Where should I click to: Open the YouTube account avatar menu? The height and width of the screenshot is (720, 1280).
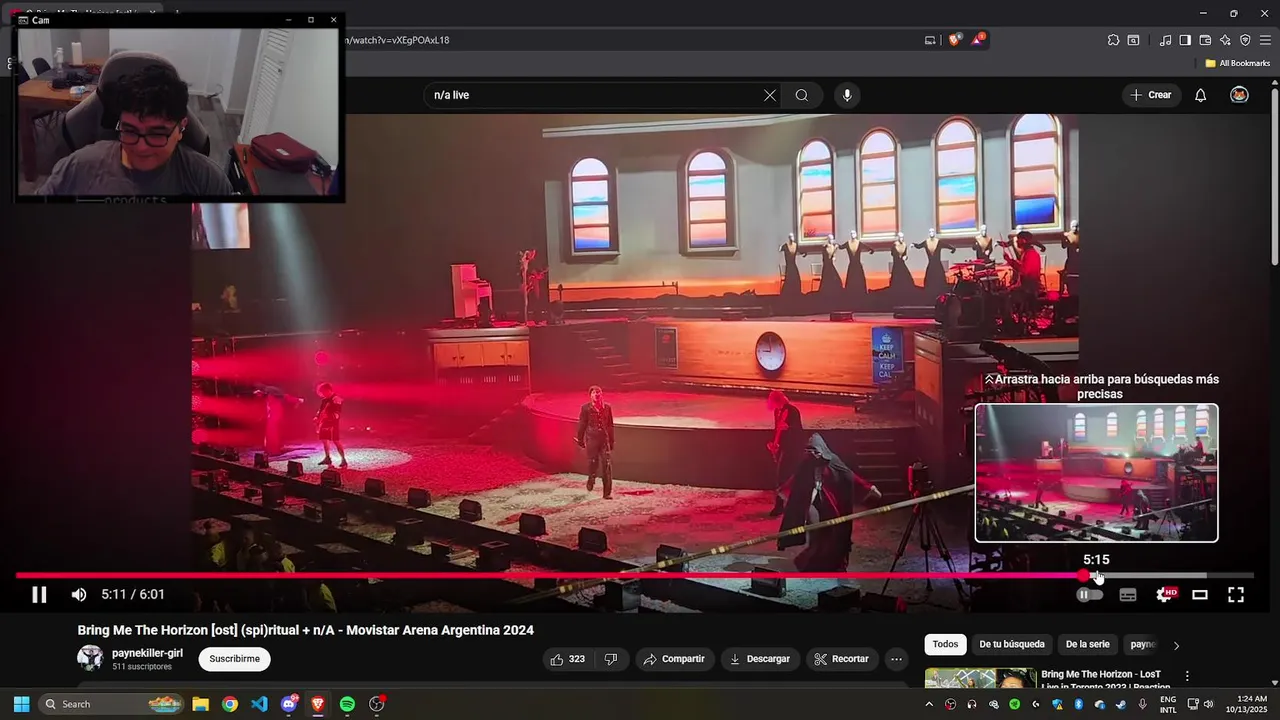click(x=1239, y=95)
